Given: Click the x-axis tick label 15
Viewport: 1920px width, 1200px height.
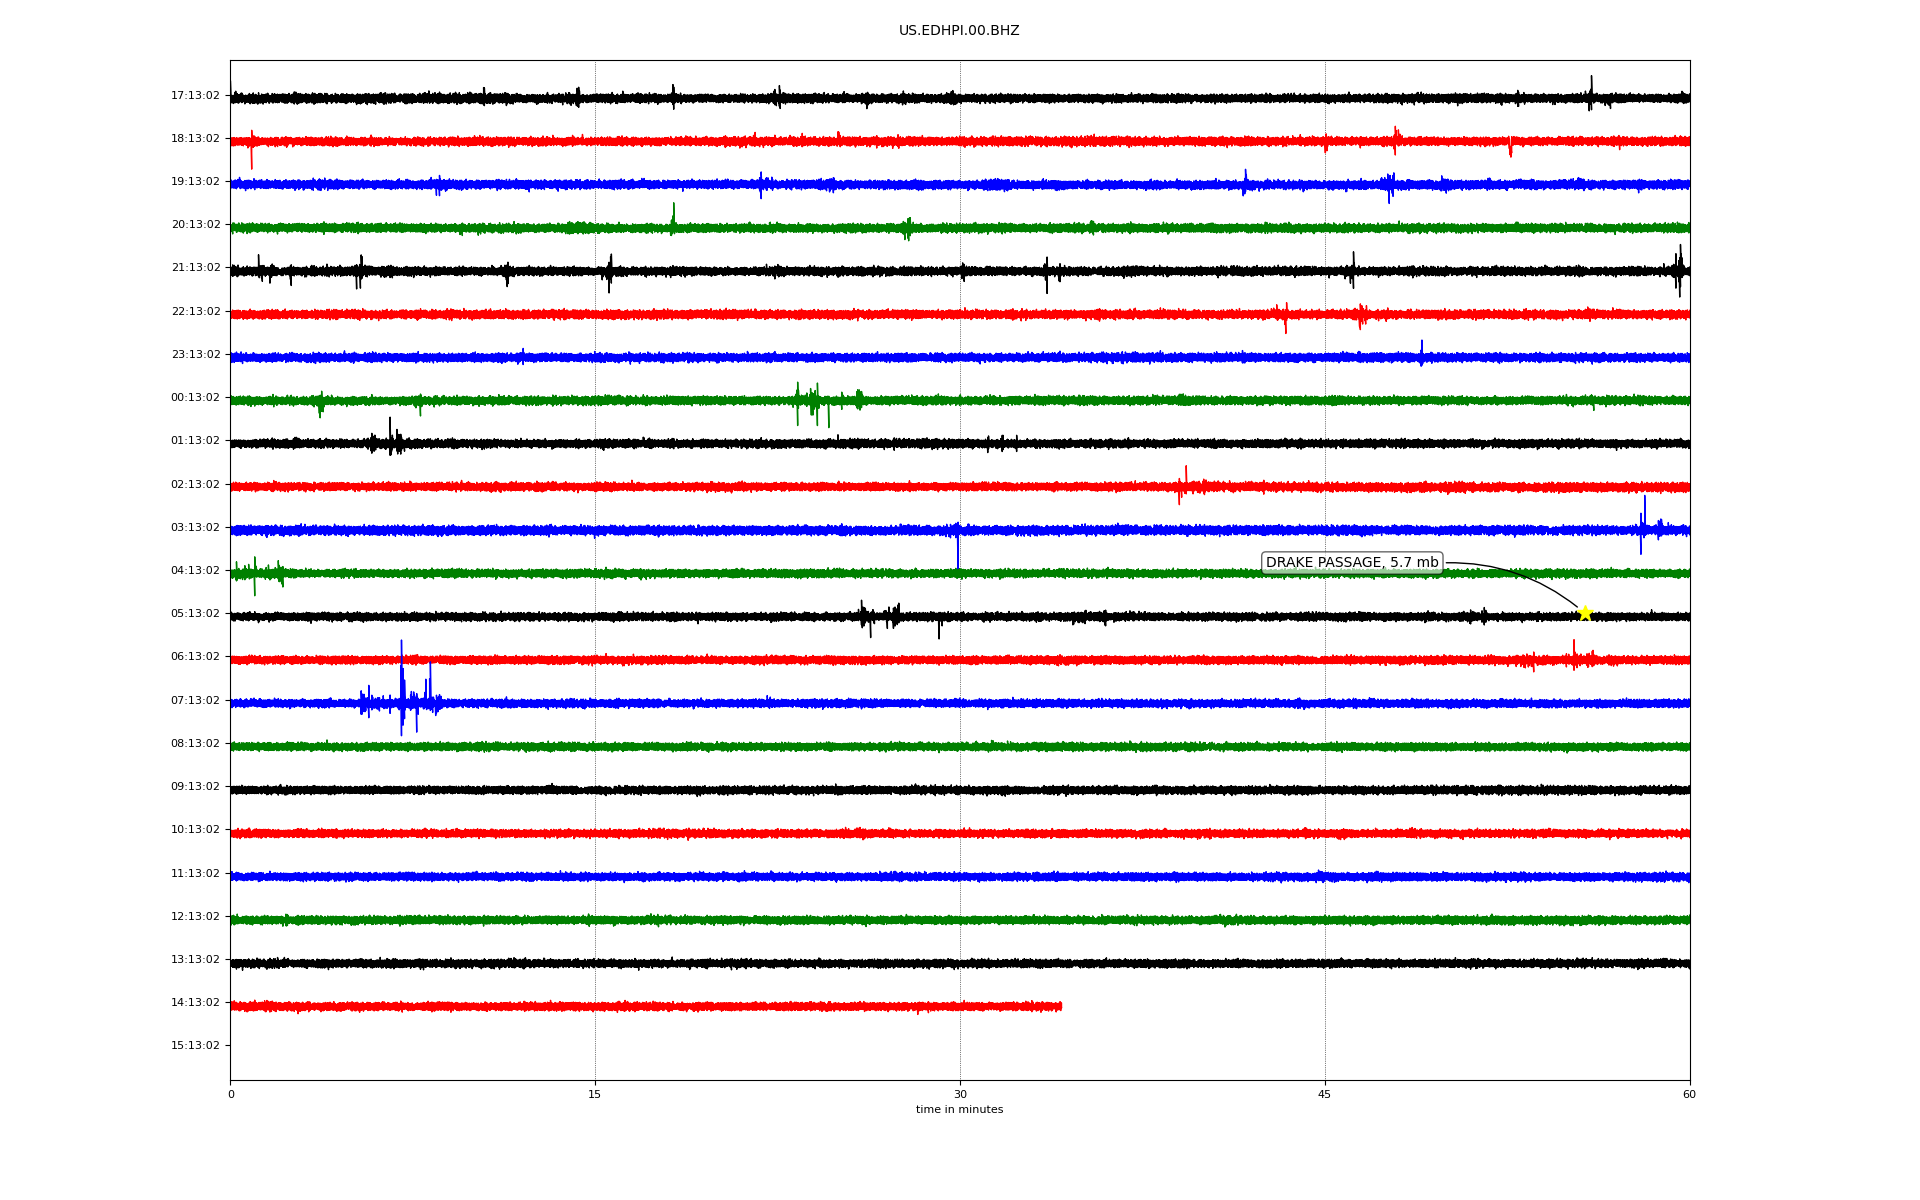Looking at the screenshot, I should click(595, 1095).
